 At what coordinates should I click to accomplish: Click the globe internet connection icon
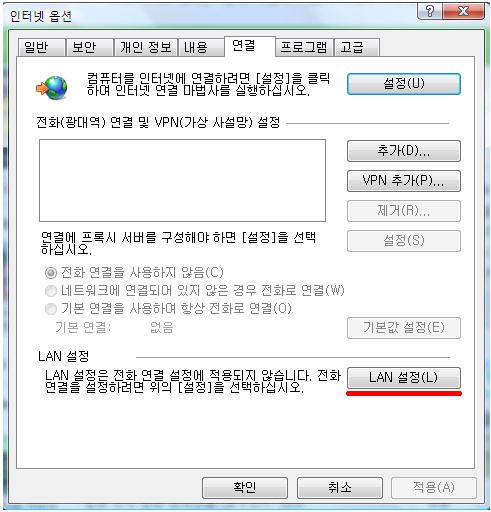[x=52, y=88]
